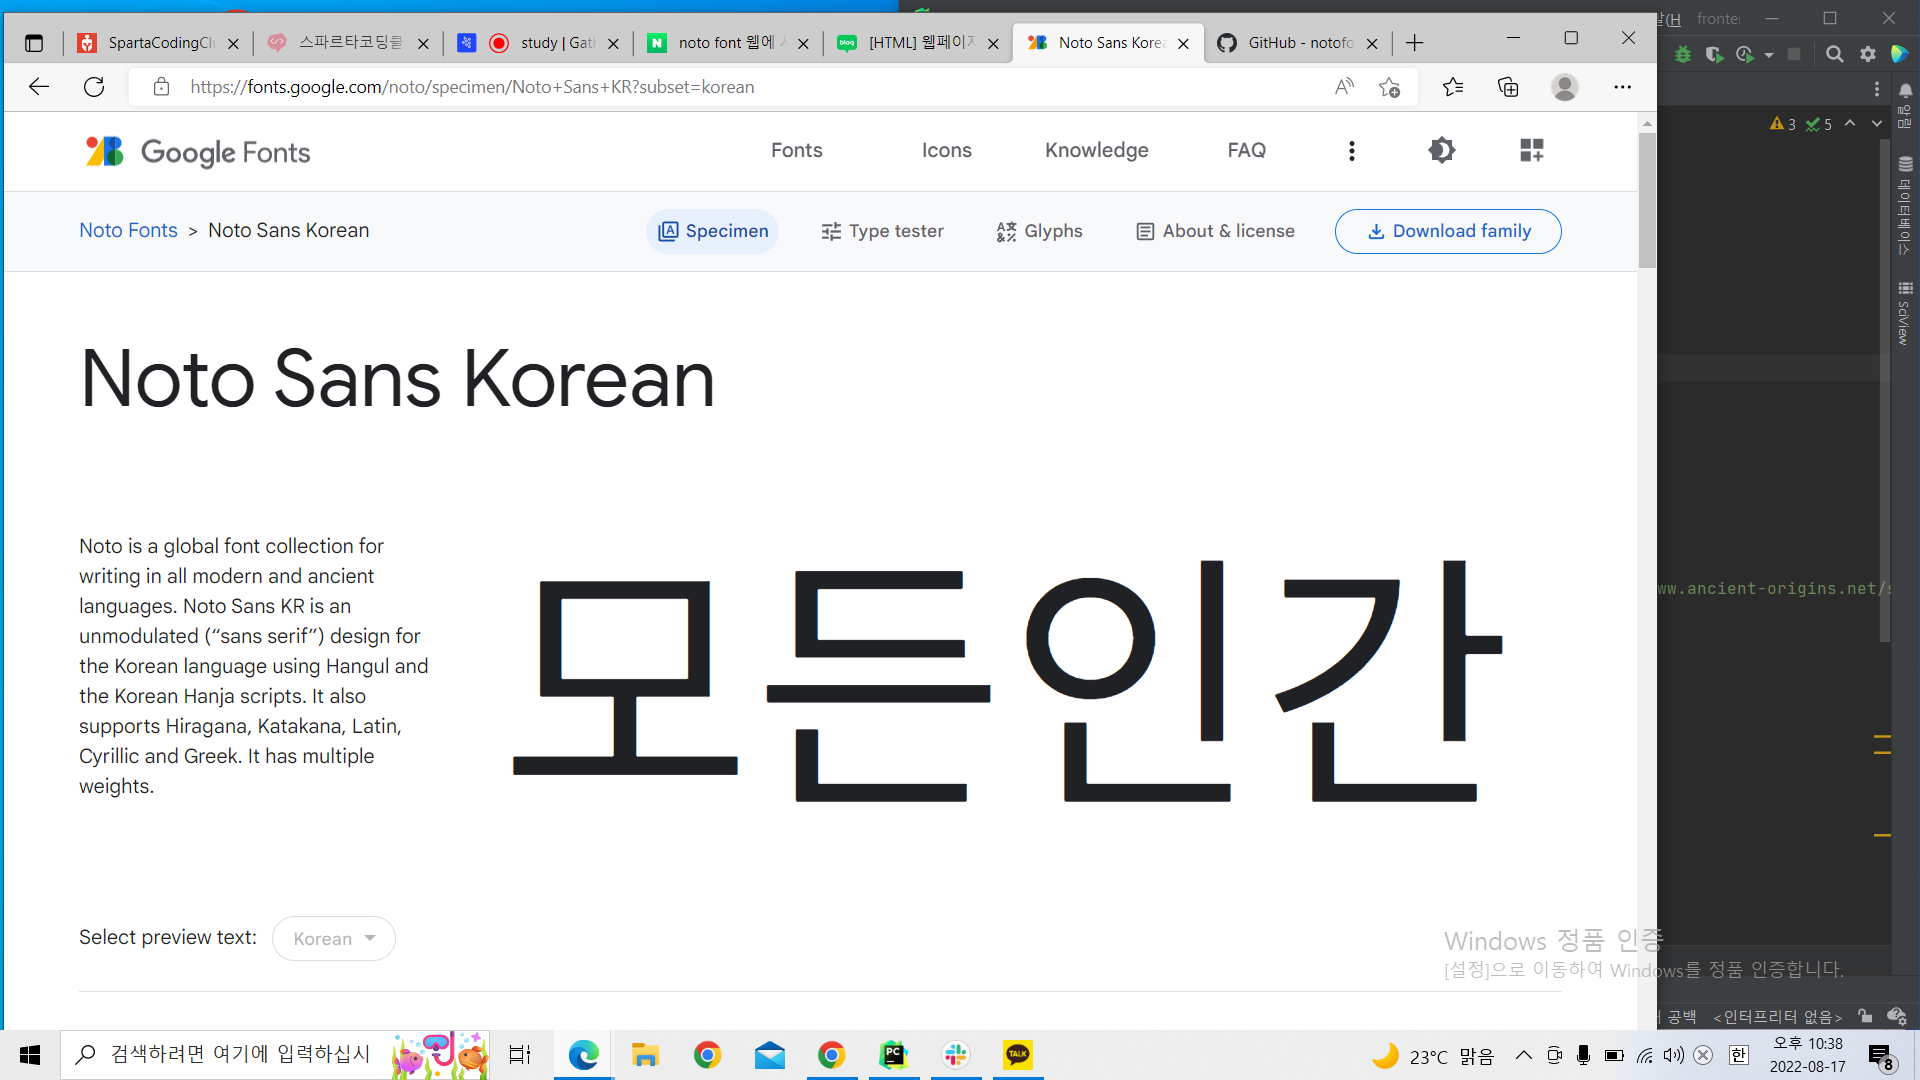Open the Favorites list icon
This screenshot has height=1080, width=1920.
pos(1453,87)
